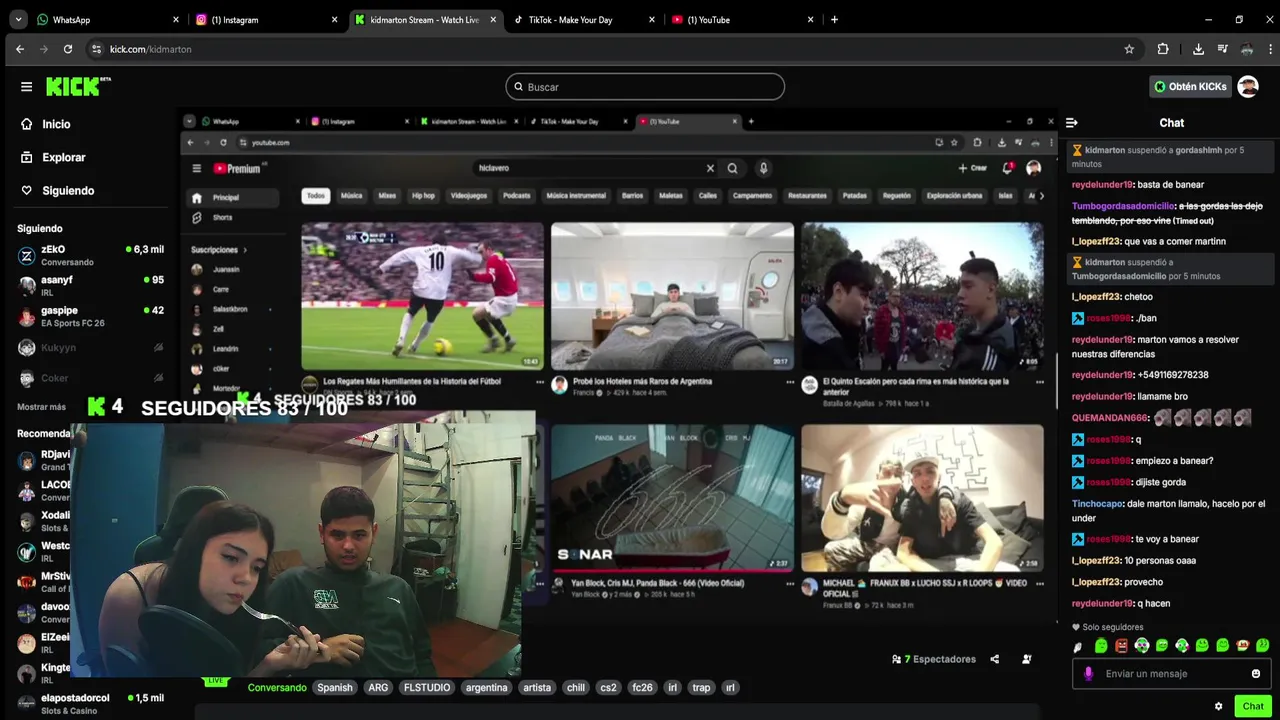
Task: Select the chill stream tag
Action: coord(576,688)
